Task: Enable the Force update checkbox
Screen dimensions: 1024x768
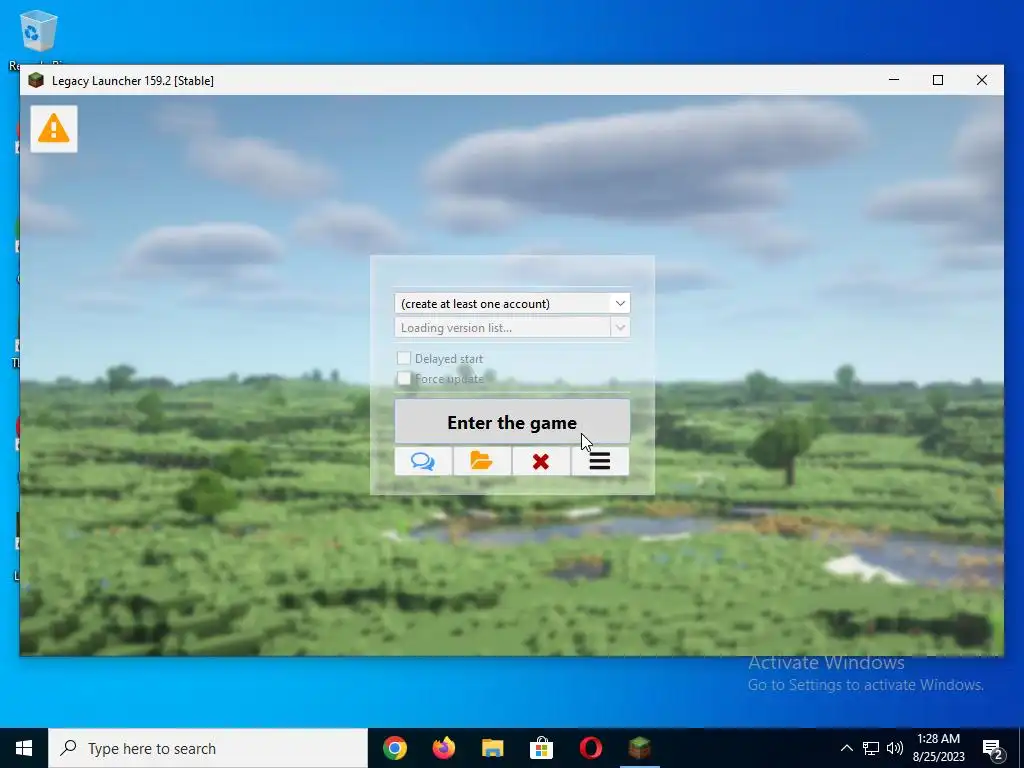Action: [x=404, y=378]
